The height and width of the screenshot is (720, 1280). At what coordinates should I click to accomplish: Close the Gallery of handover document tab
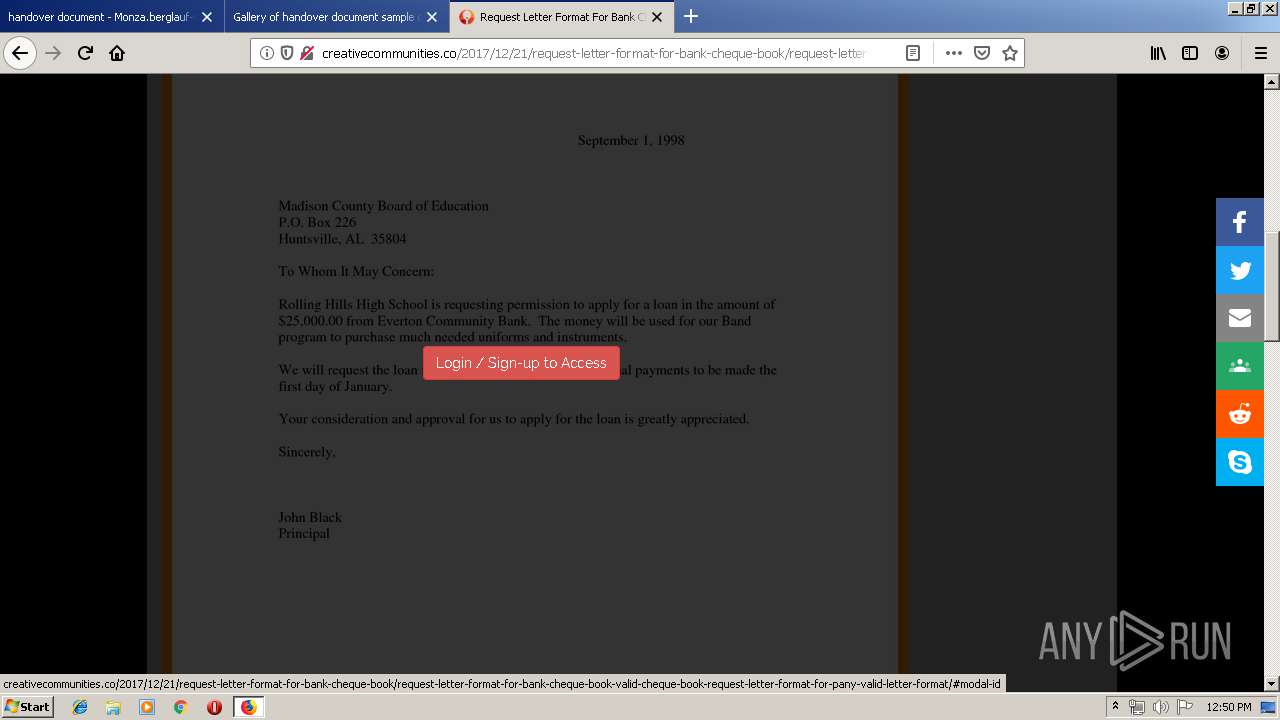tap(432, 17)
